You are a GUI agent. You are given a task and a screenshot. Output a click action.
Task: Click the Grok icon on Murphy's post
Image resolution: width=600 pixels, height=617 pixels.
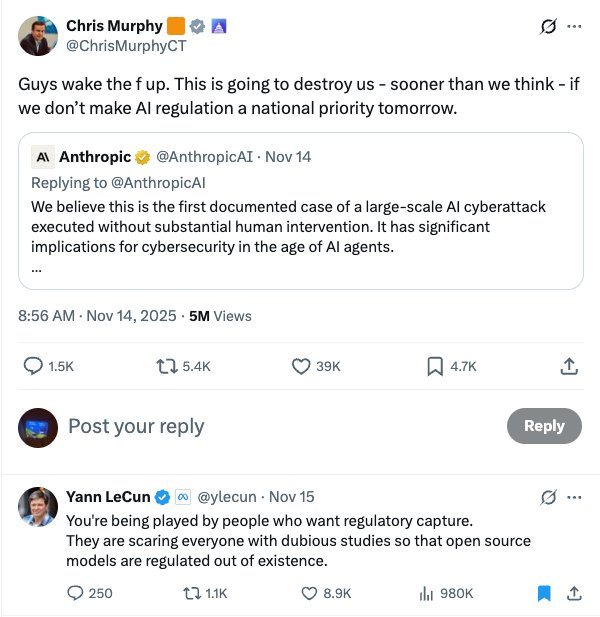(x=547, y=27)
